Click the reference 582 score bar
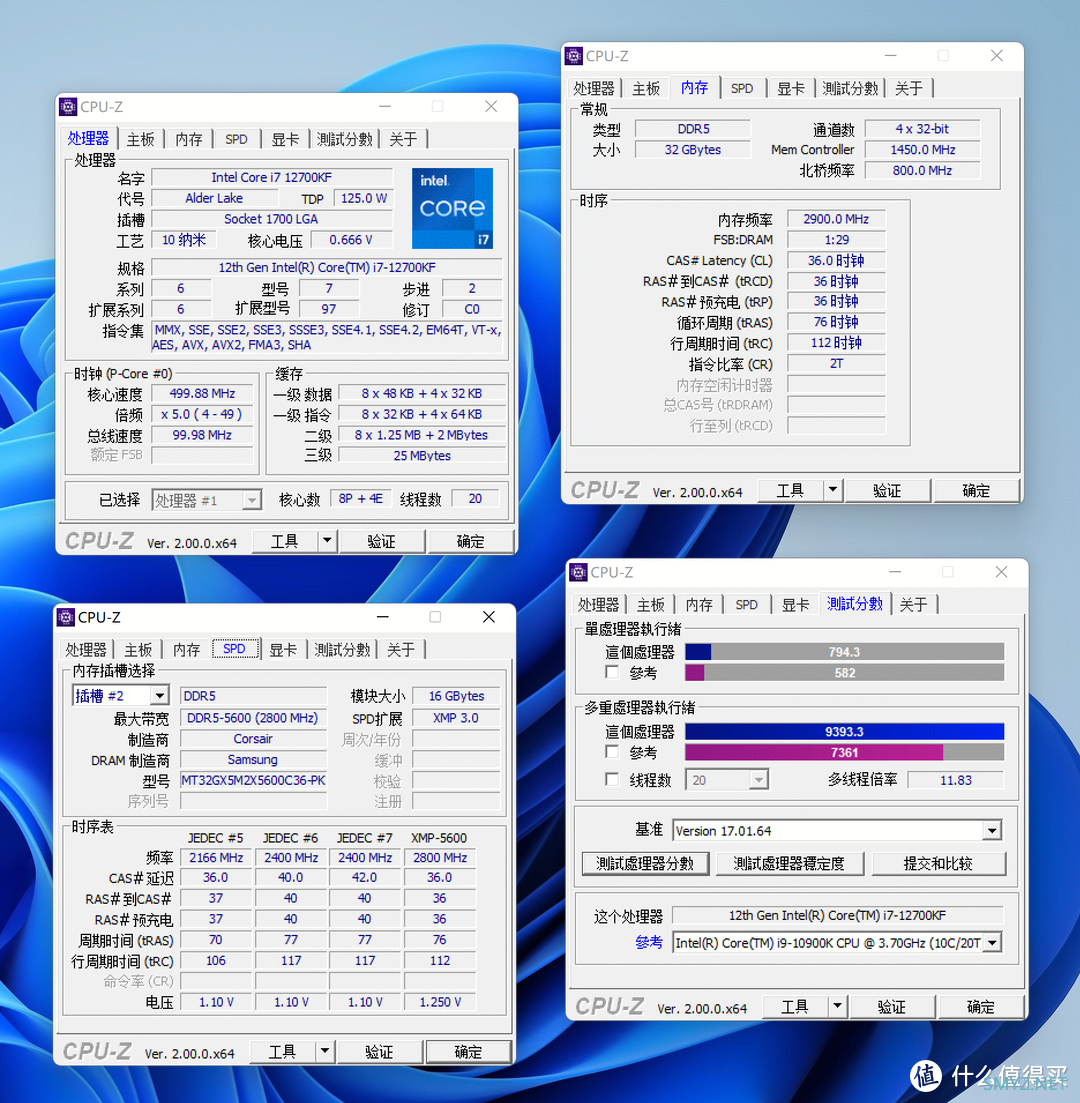Screen dimensions: 1080x1103 click(x=844, y=673)
